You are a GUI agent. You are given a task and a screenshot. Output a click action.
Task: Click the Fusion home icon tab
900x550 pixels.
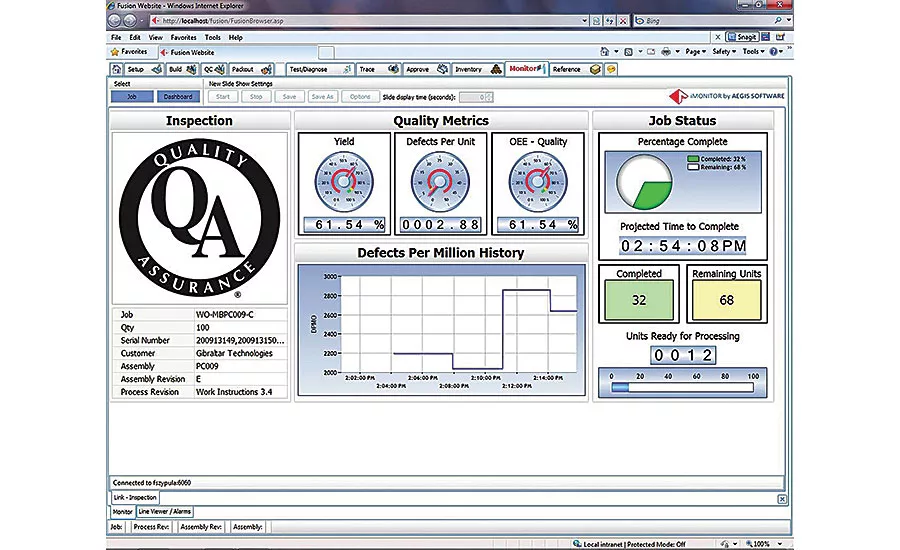point(117,69)
